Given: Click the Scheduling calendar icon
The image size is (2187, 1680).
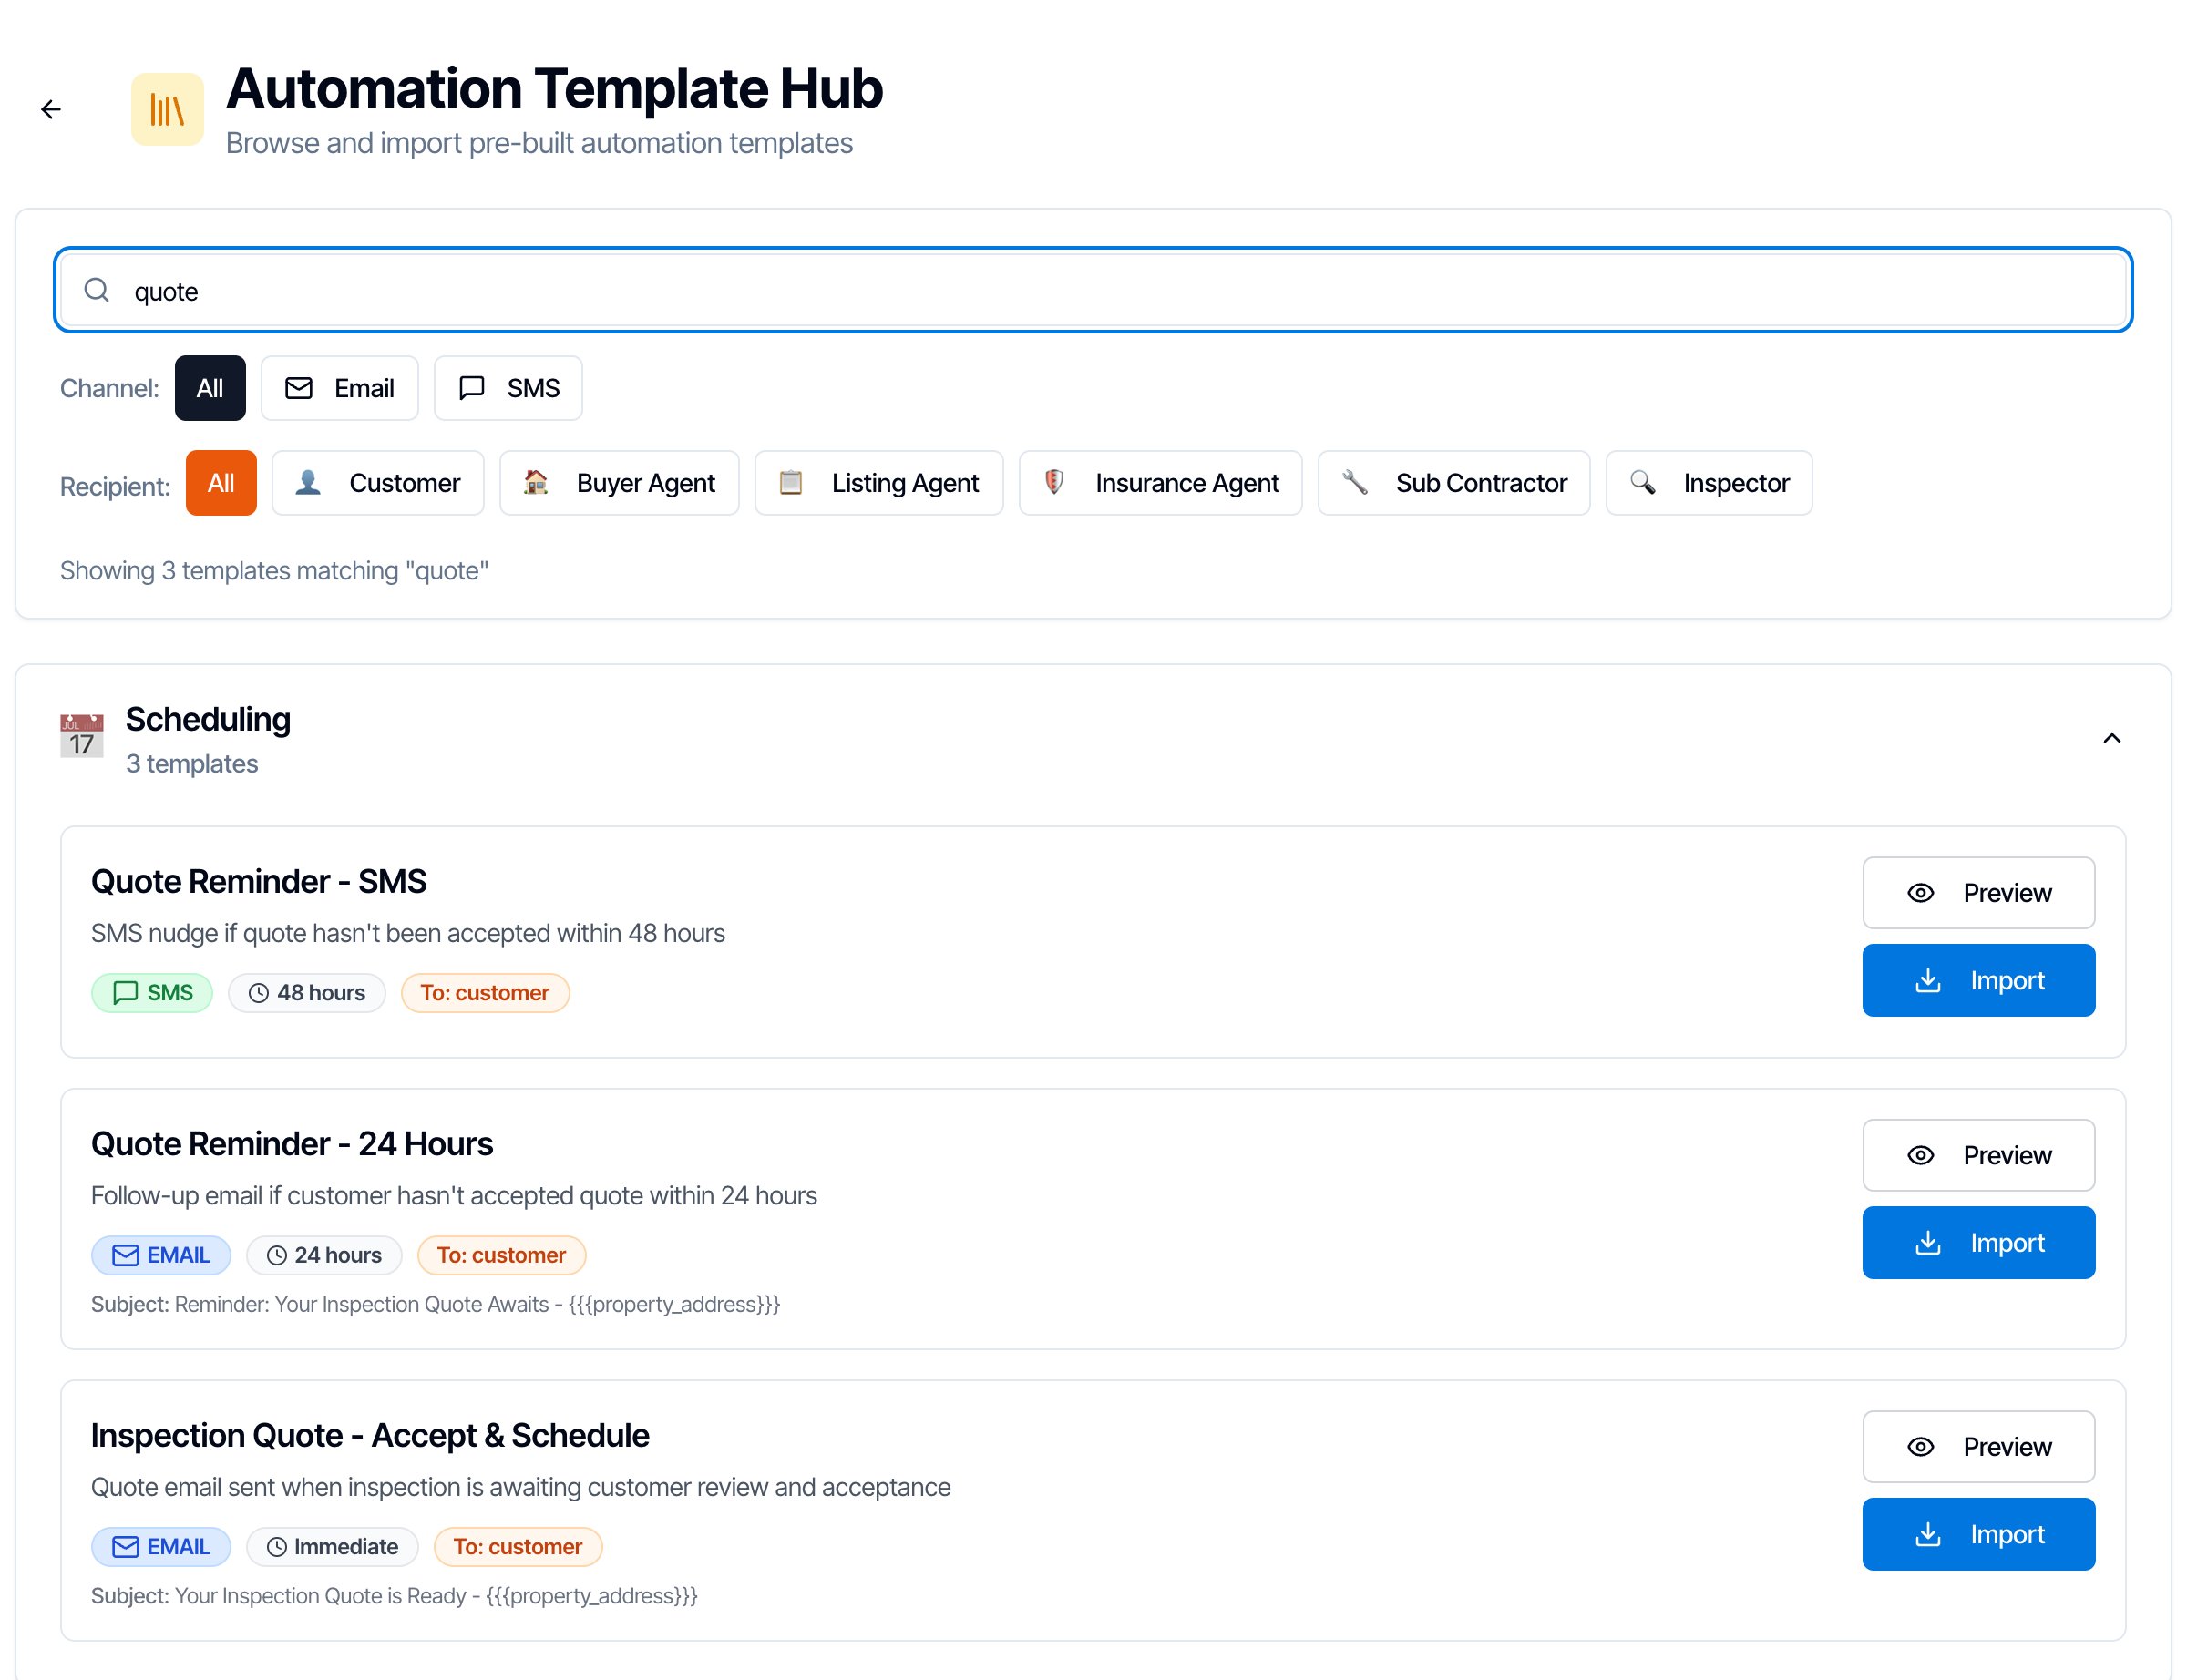Looking at the screenshot, I should click(x=82, y=736).
